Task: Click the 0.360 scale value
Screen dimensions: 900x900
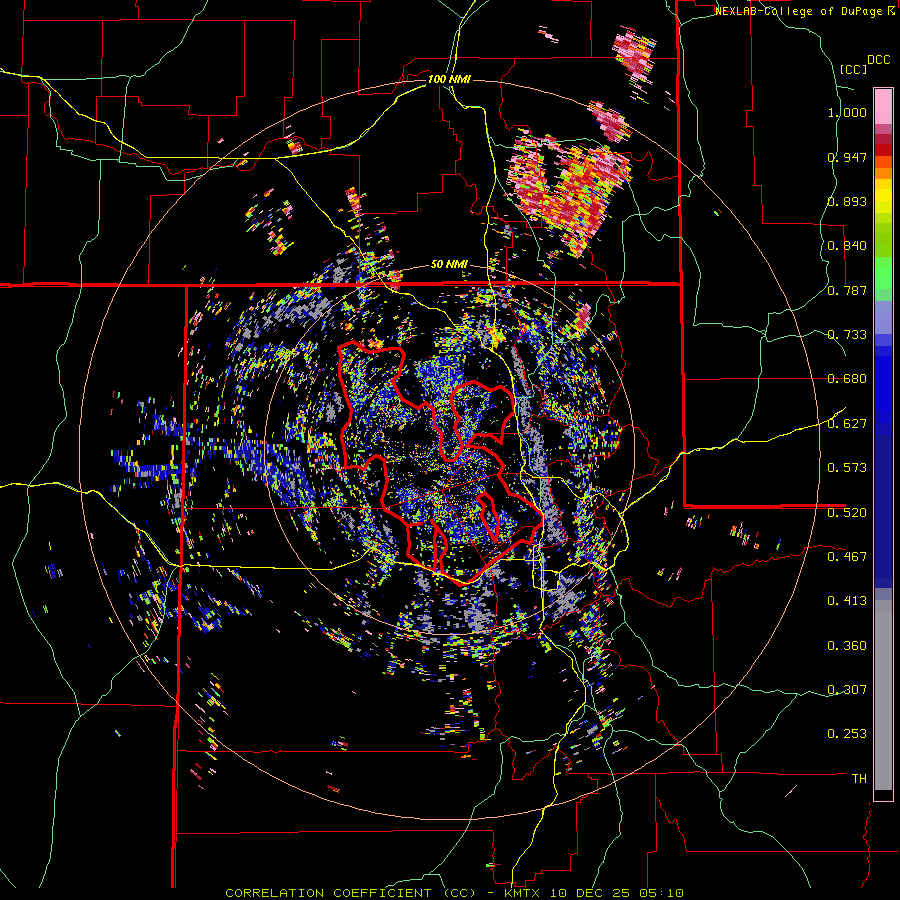Action: click(847, 646)
